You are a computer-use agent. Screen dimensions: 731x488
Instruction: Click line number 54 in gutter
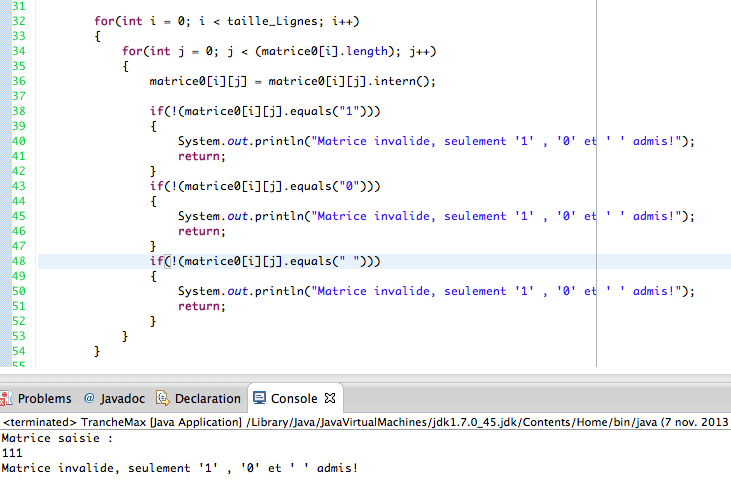[17, 351]
